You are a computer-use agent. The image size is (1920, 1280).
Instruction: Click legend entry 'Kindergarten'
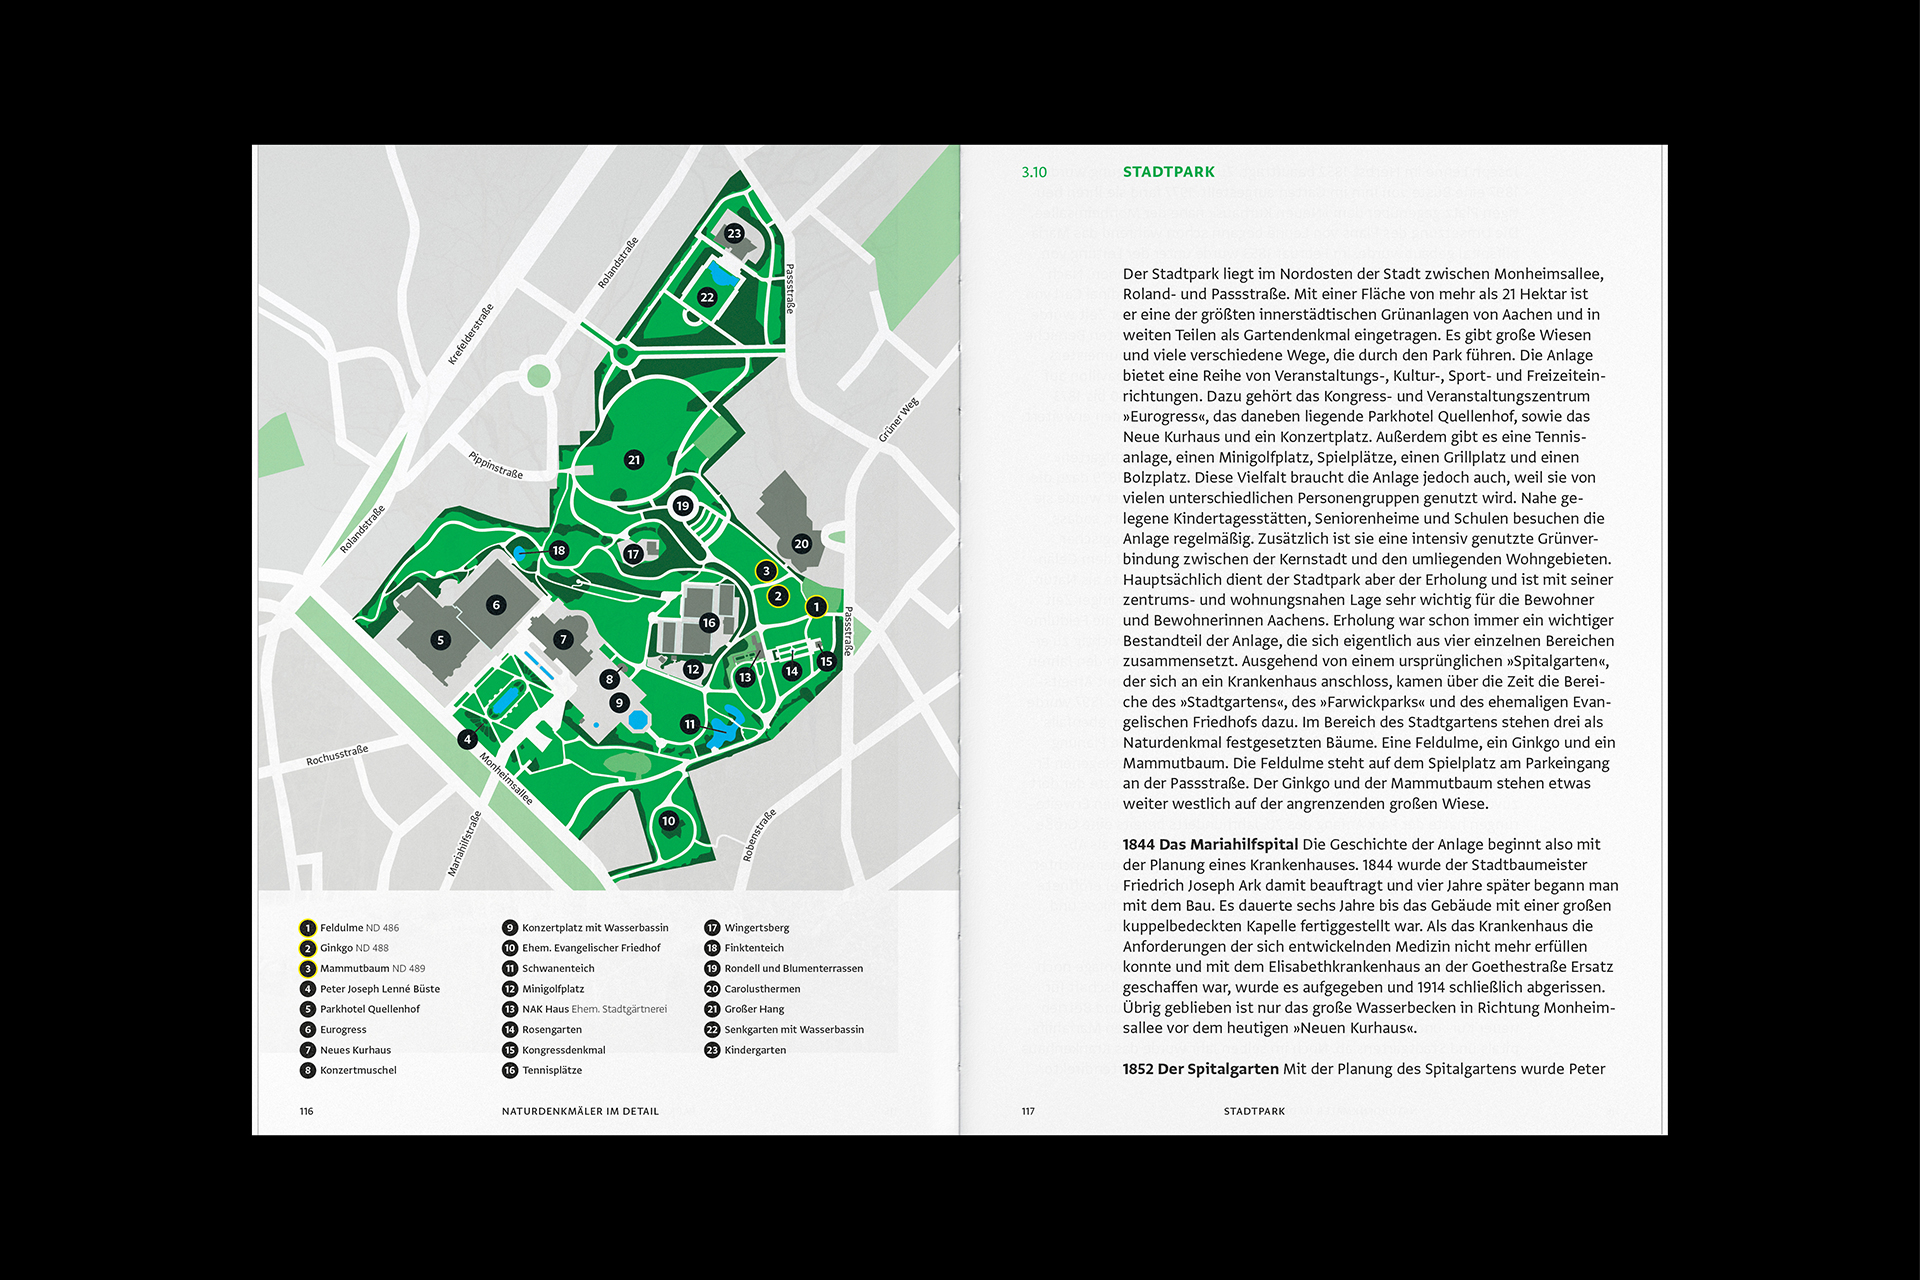(745, 1050)
